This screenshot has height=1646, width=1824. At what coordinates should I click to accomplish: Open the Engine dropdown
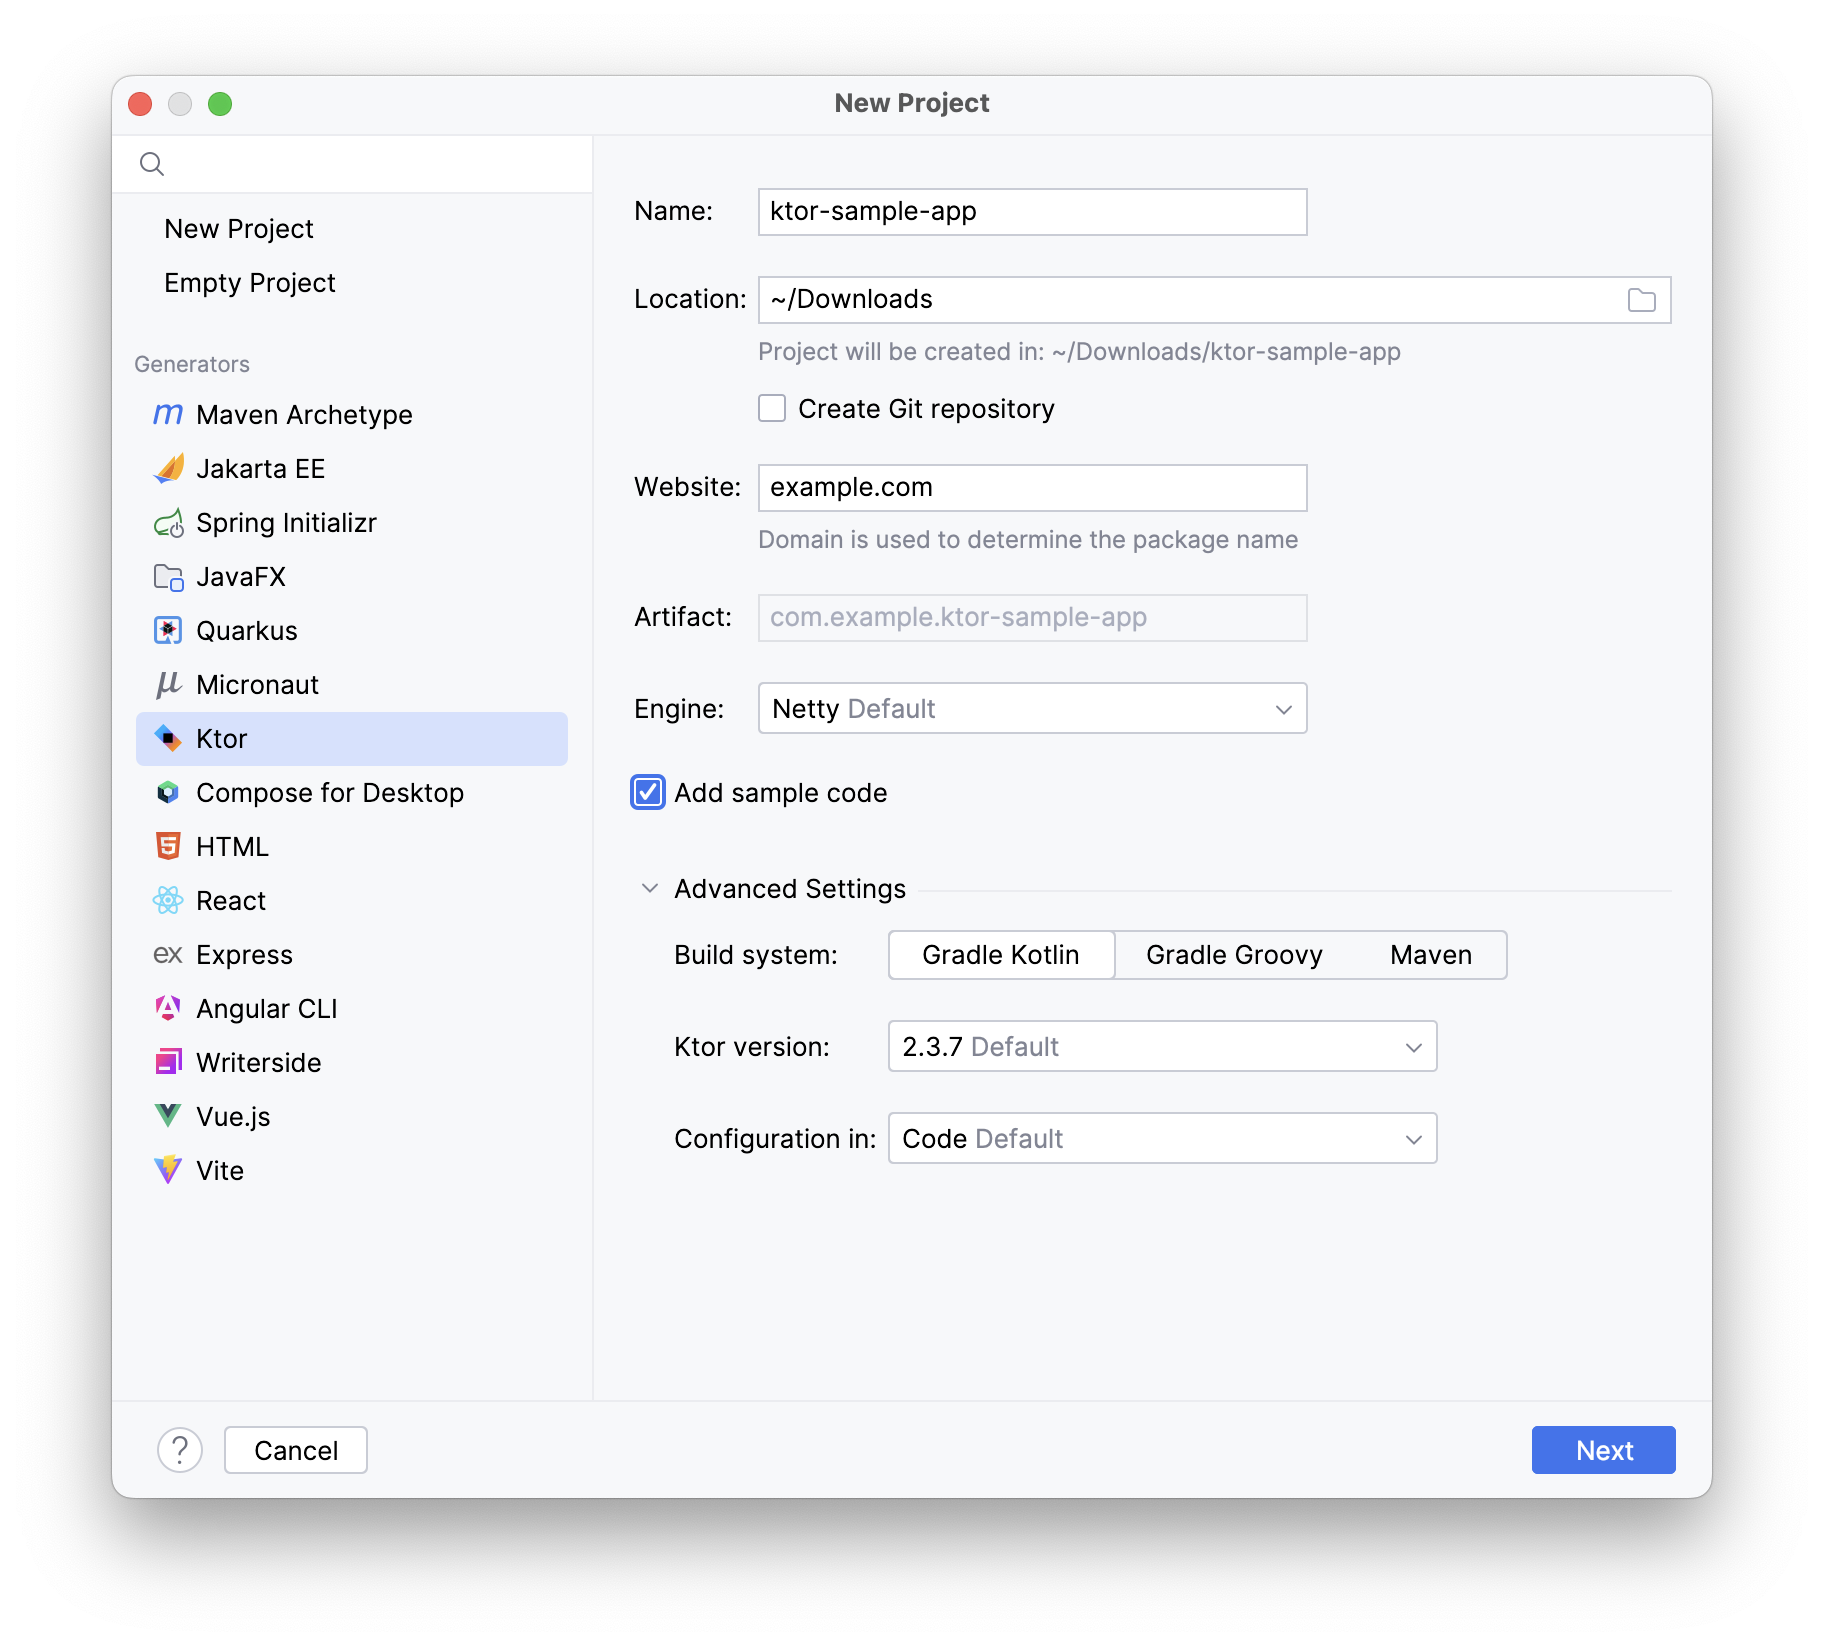coord(1032,709)
